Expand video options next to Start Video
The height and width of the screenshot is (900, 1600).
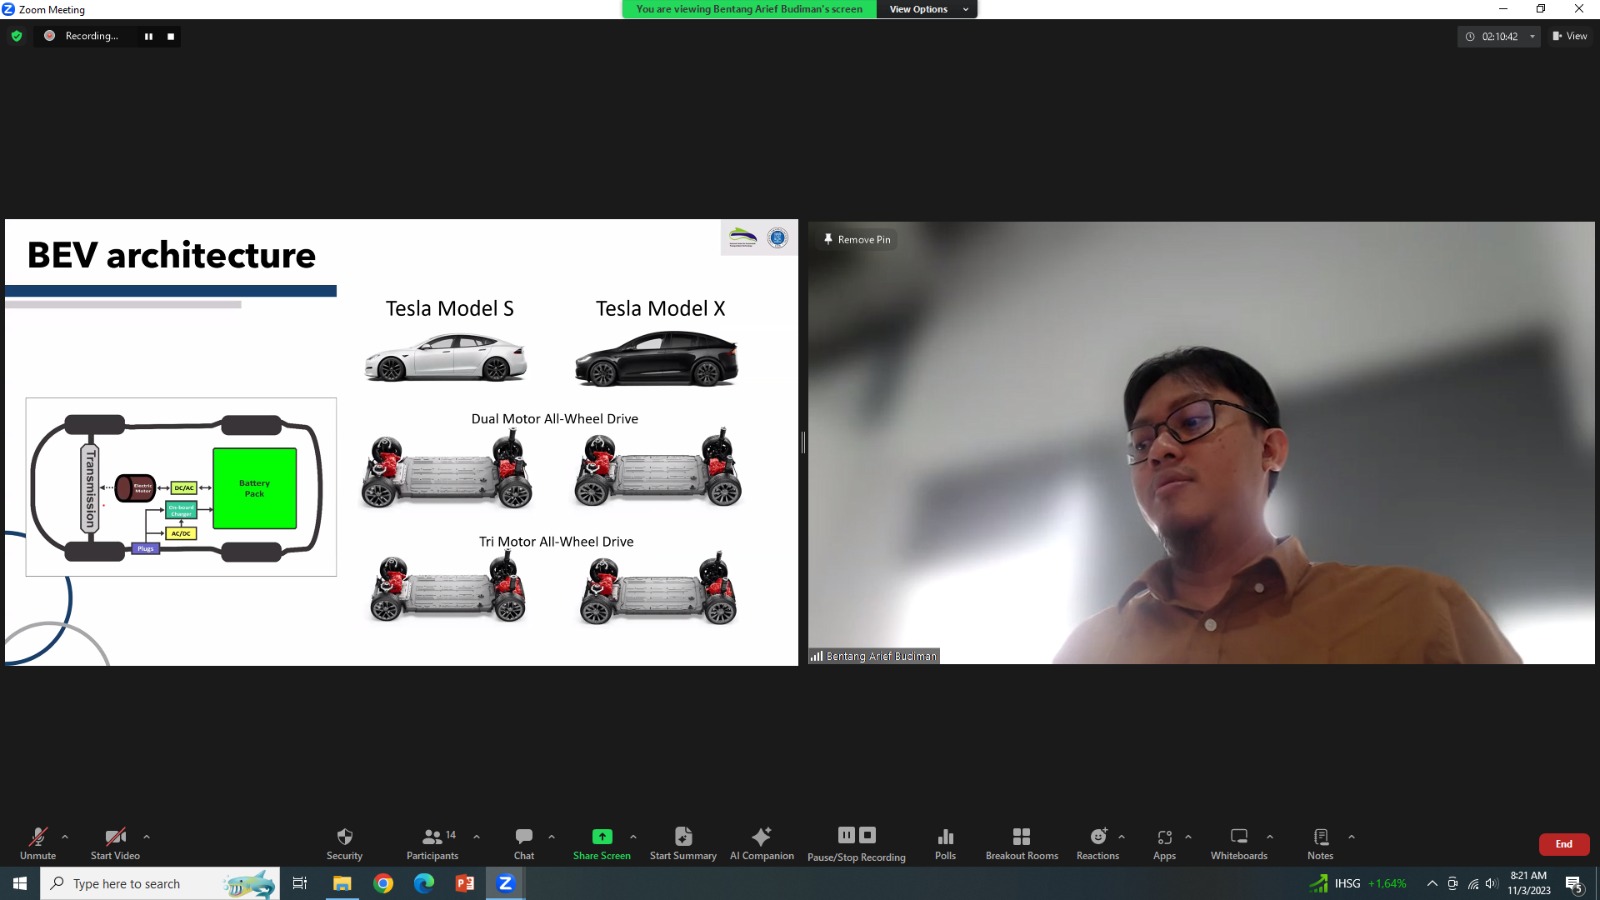[x=146, y=837]
